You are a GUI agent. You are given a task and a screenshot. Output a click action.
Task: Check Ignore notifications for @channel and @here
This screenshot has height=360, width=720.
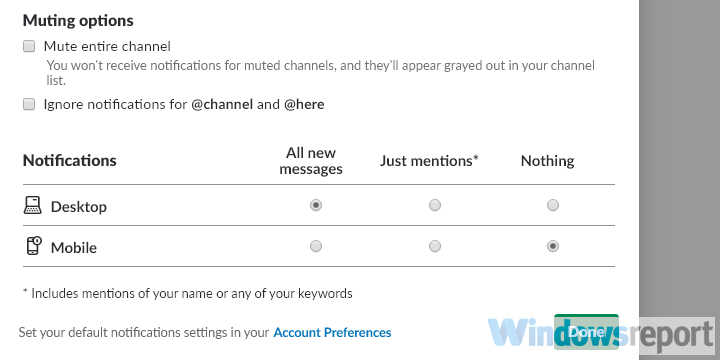tap(29, 105)
